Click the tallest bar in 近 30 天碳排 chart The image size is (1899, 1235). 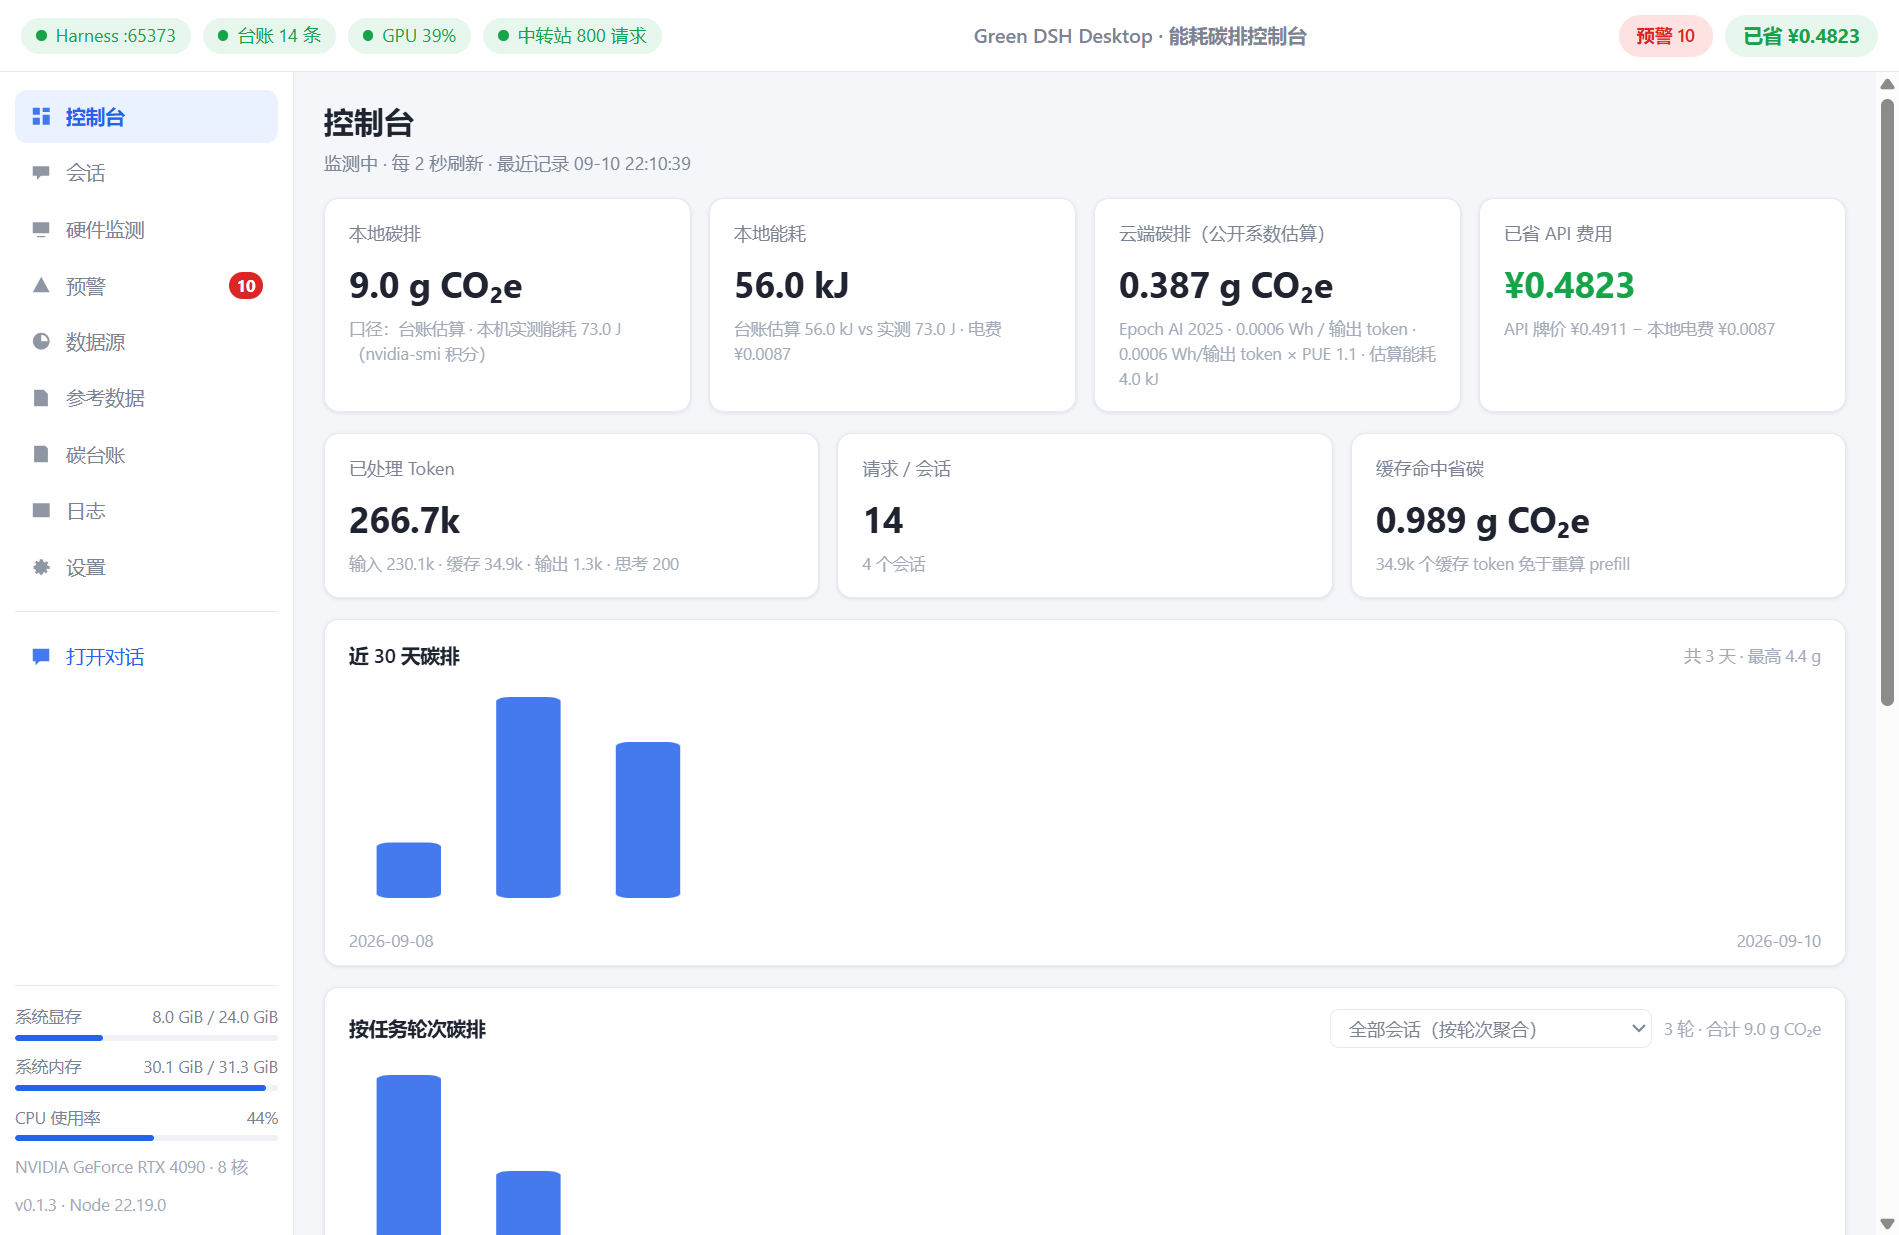coord(528,797)
